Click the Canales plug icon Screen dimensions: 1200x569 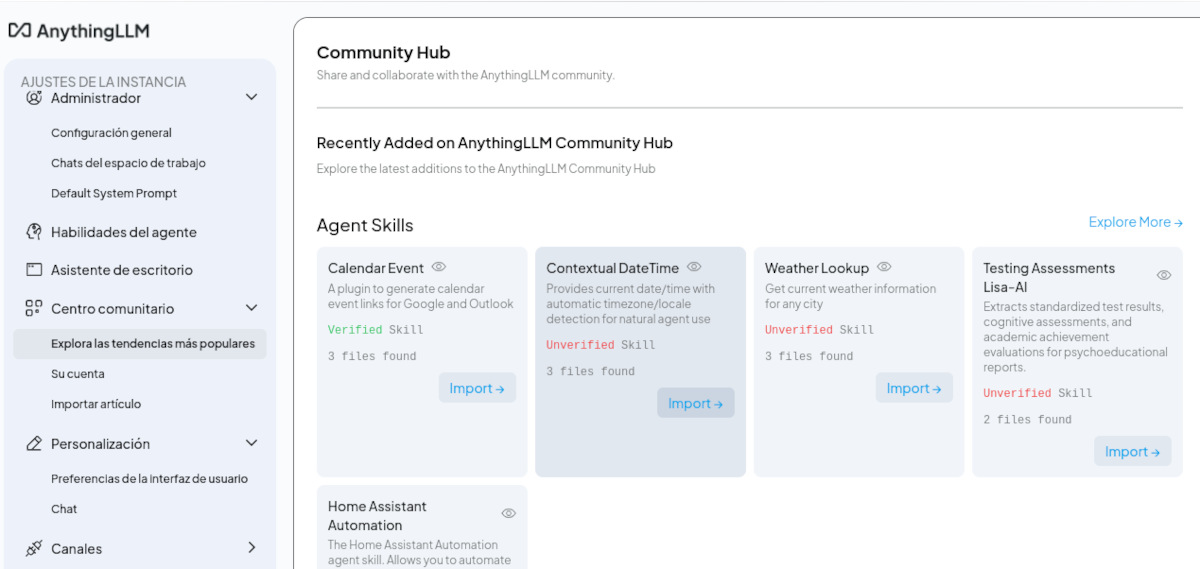click(34, 548)
